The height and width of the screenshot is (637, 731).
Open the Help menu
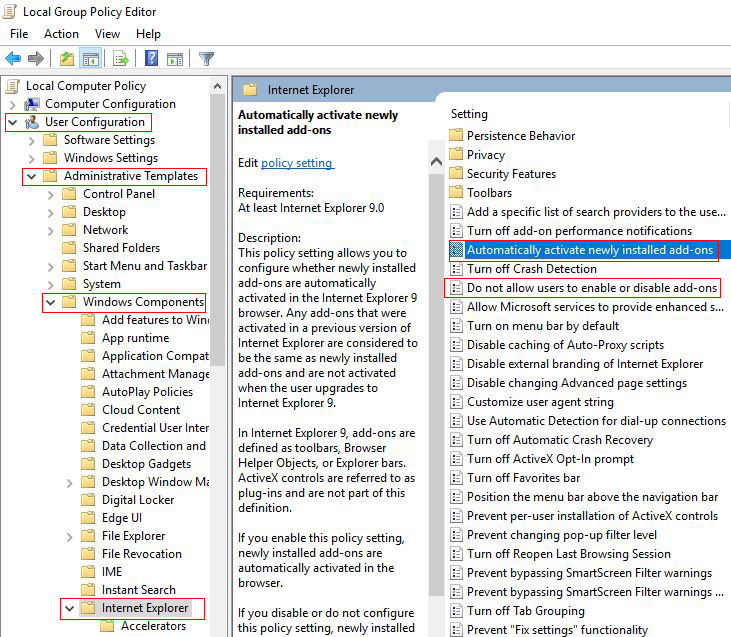click(x=148, y=34)
